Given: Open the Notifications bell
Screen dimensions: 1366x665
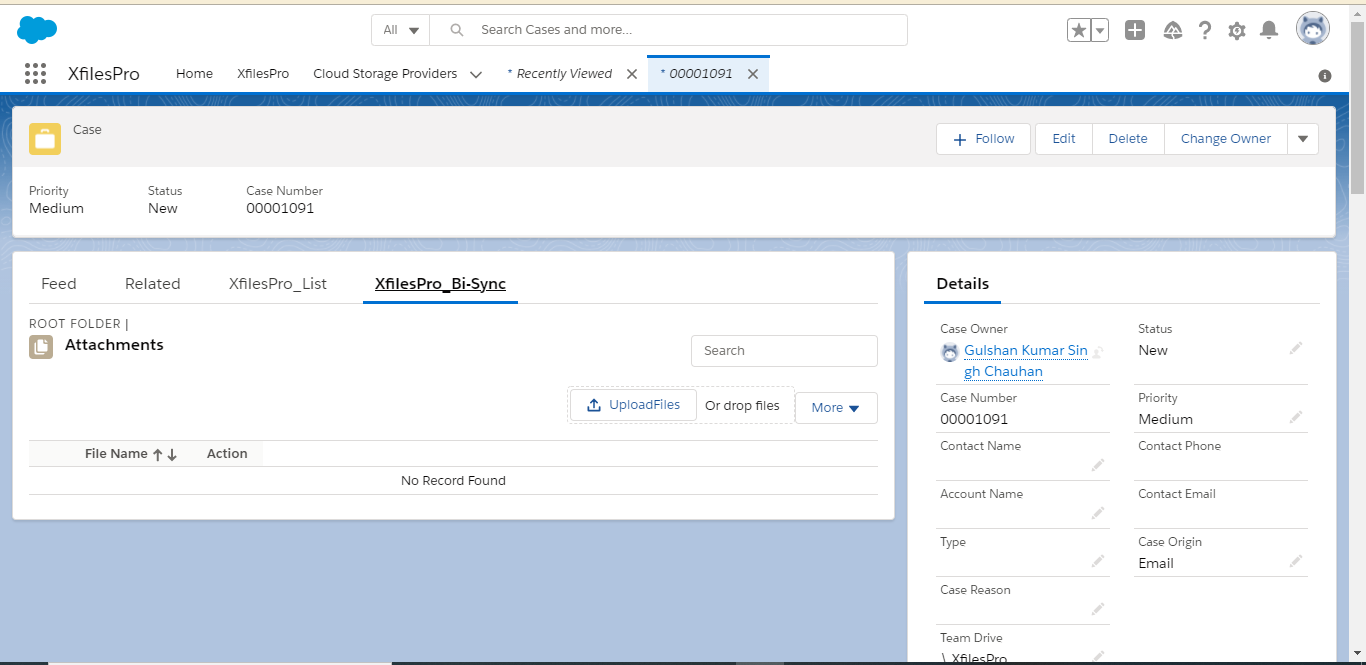Looking at the screenshot, I should point(1269,30).
